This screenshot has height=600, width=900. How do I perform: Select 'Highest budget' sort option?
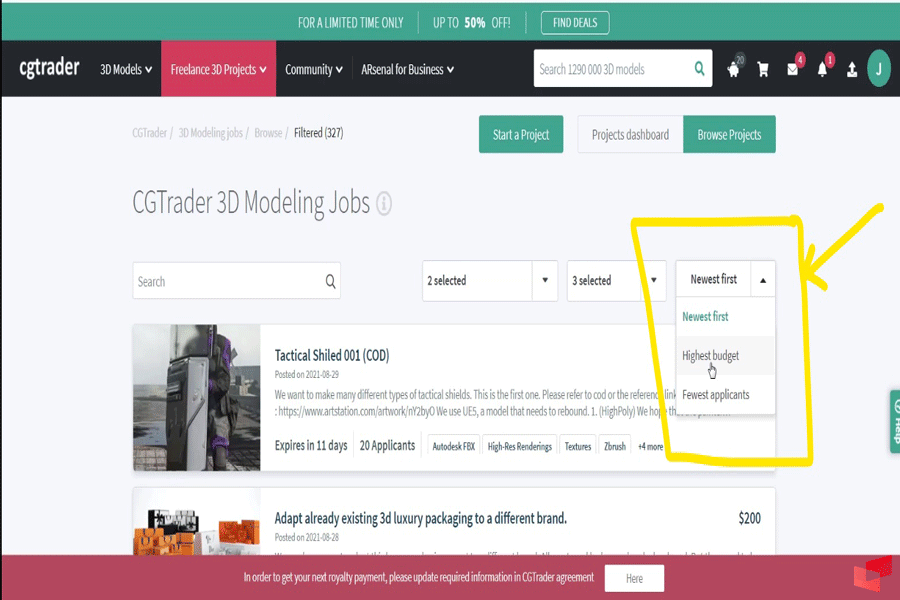(x=710, y=355)
